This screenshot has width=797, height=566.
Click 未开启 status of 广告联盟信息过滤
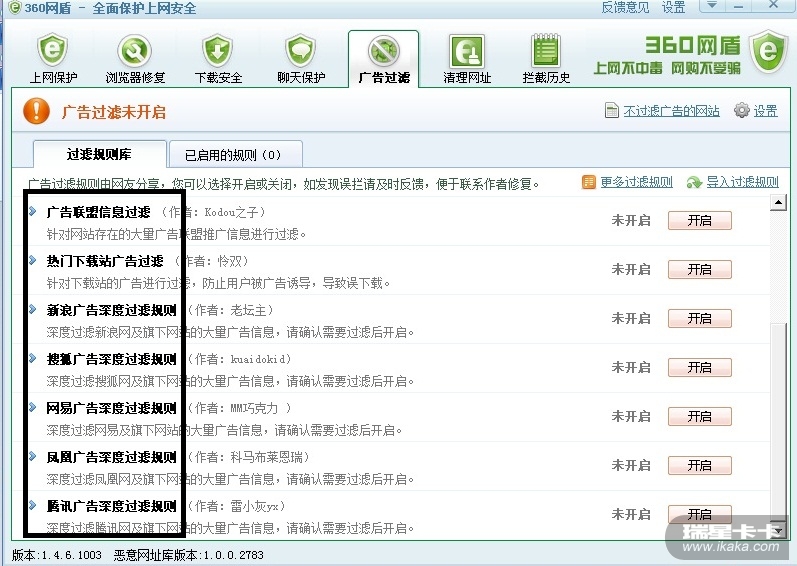(x=631, y=221)
